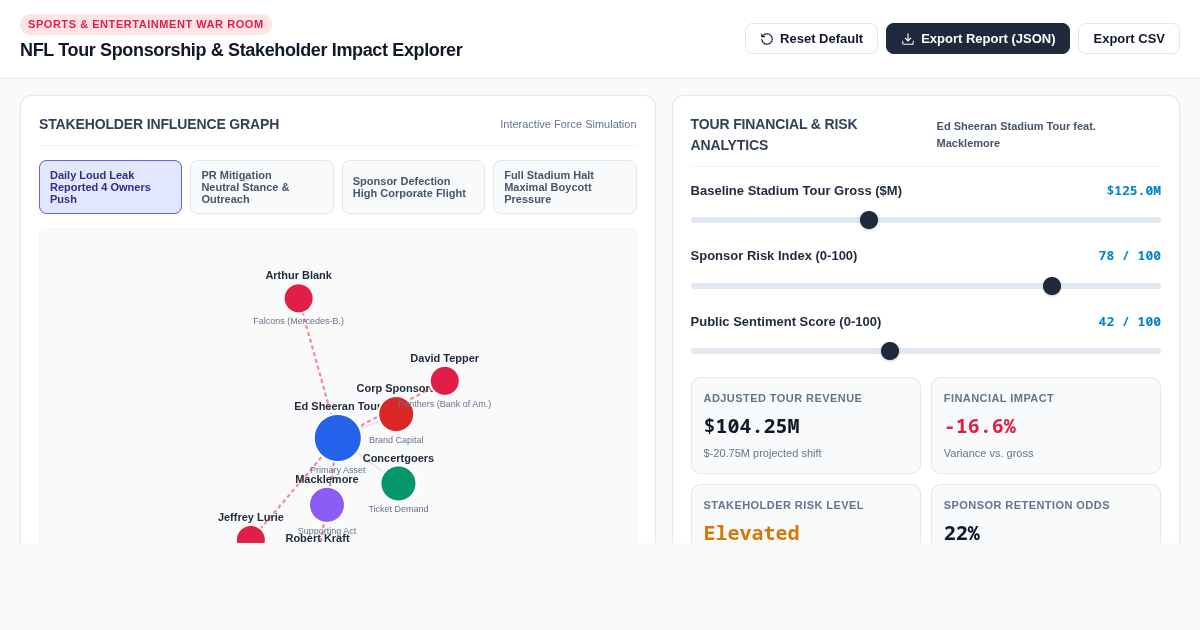Select the green Concertgoers node
Viewport: 1200px width, 630px height.
(398, 483)
